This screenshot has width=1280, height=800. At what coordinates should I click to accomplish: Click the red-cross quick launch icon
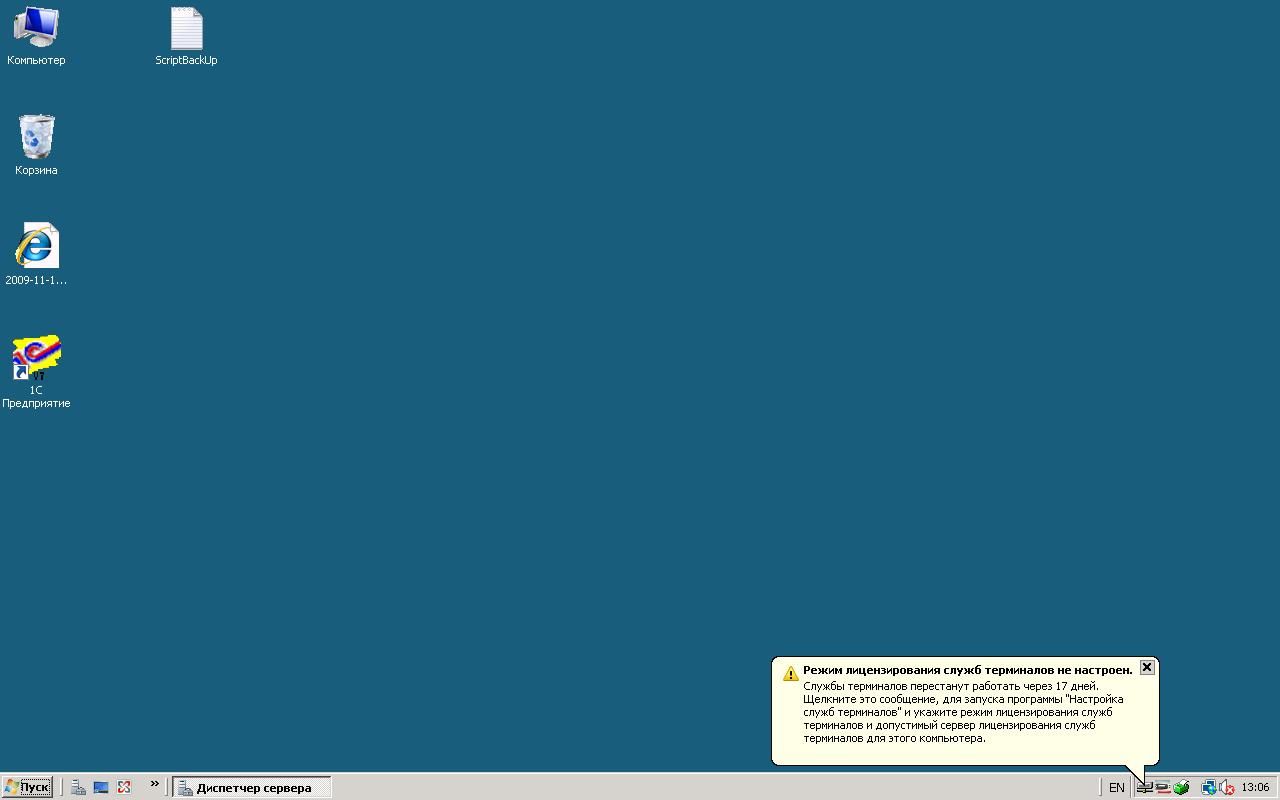click(x=124, y=788)
